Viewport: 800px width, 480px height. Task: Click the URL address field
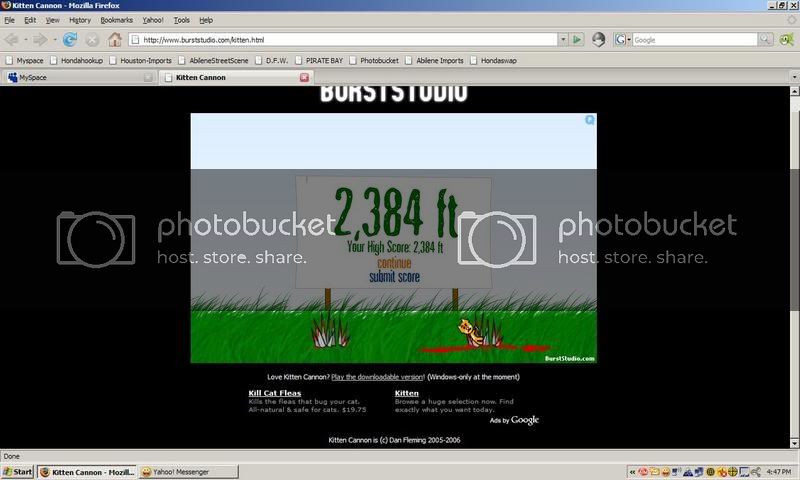coord(343,39)
